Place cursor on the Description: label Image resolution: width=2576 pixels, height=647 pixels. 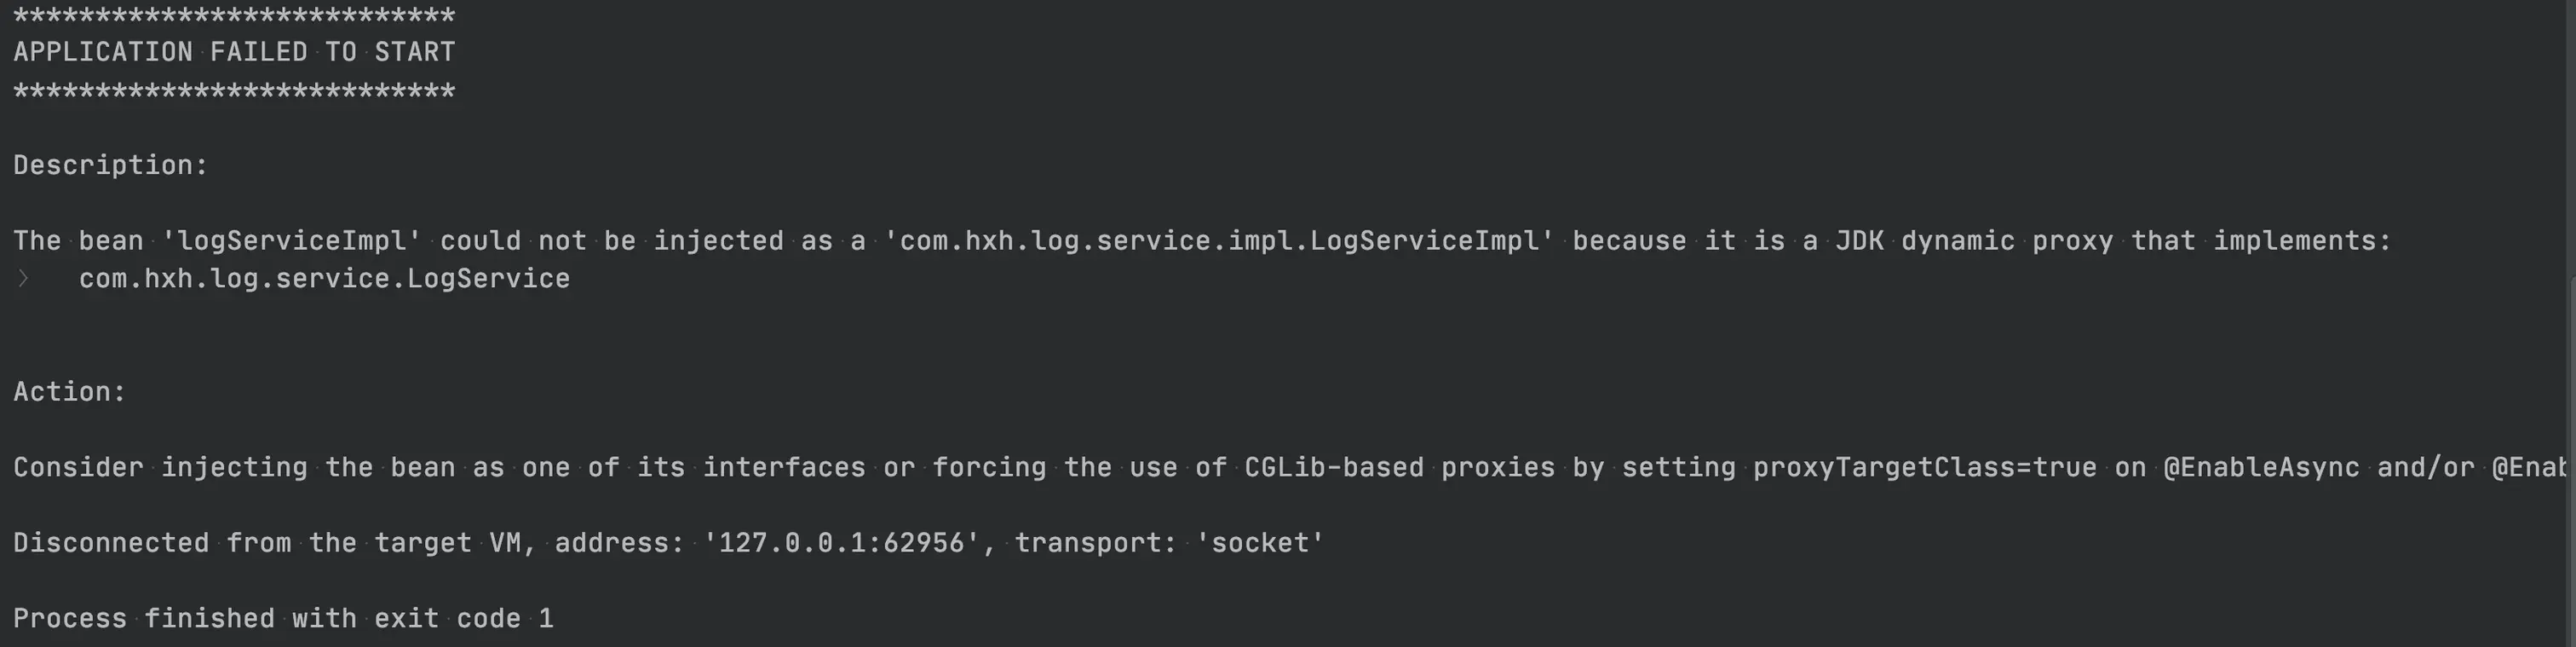coord(110,165)
